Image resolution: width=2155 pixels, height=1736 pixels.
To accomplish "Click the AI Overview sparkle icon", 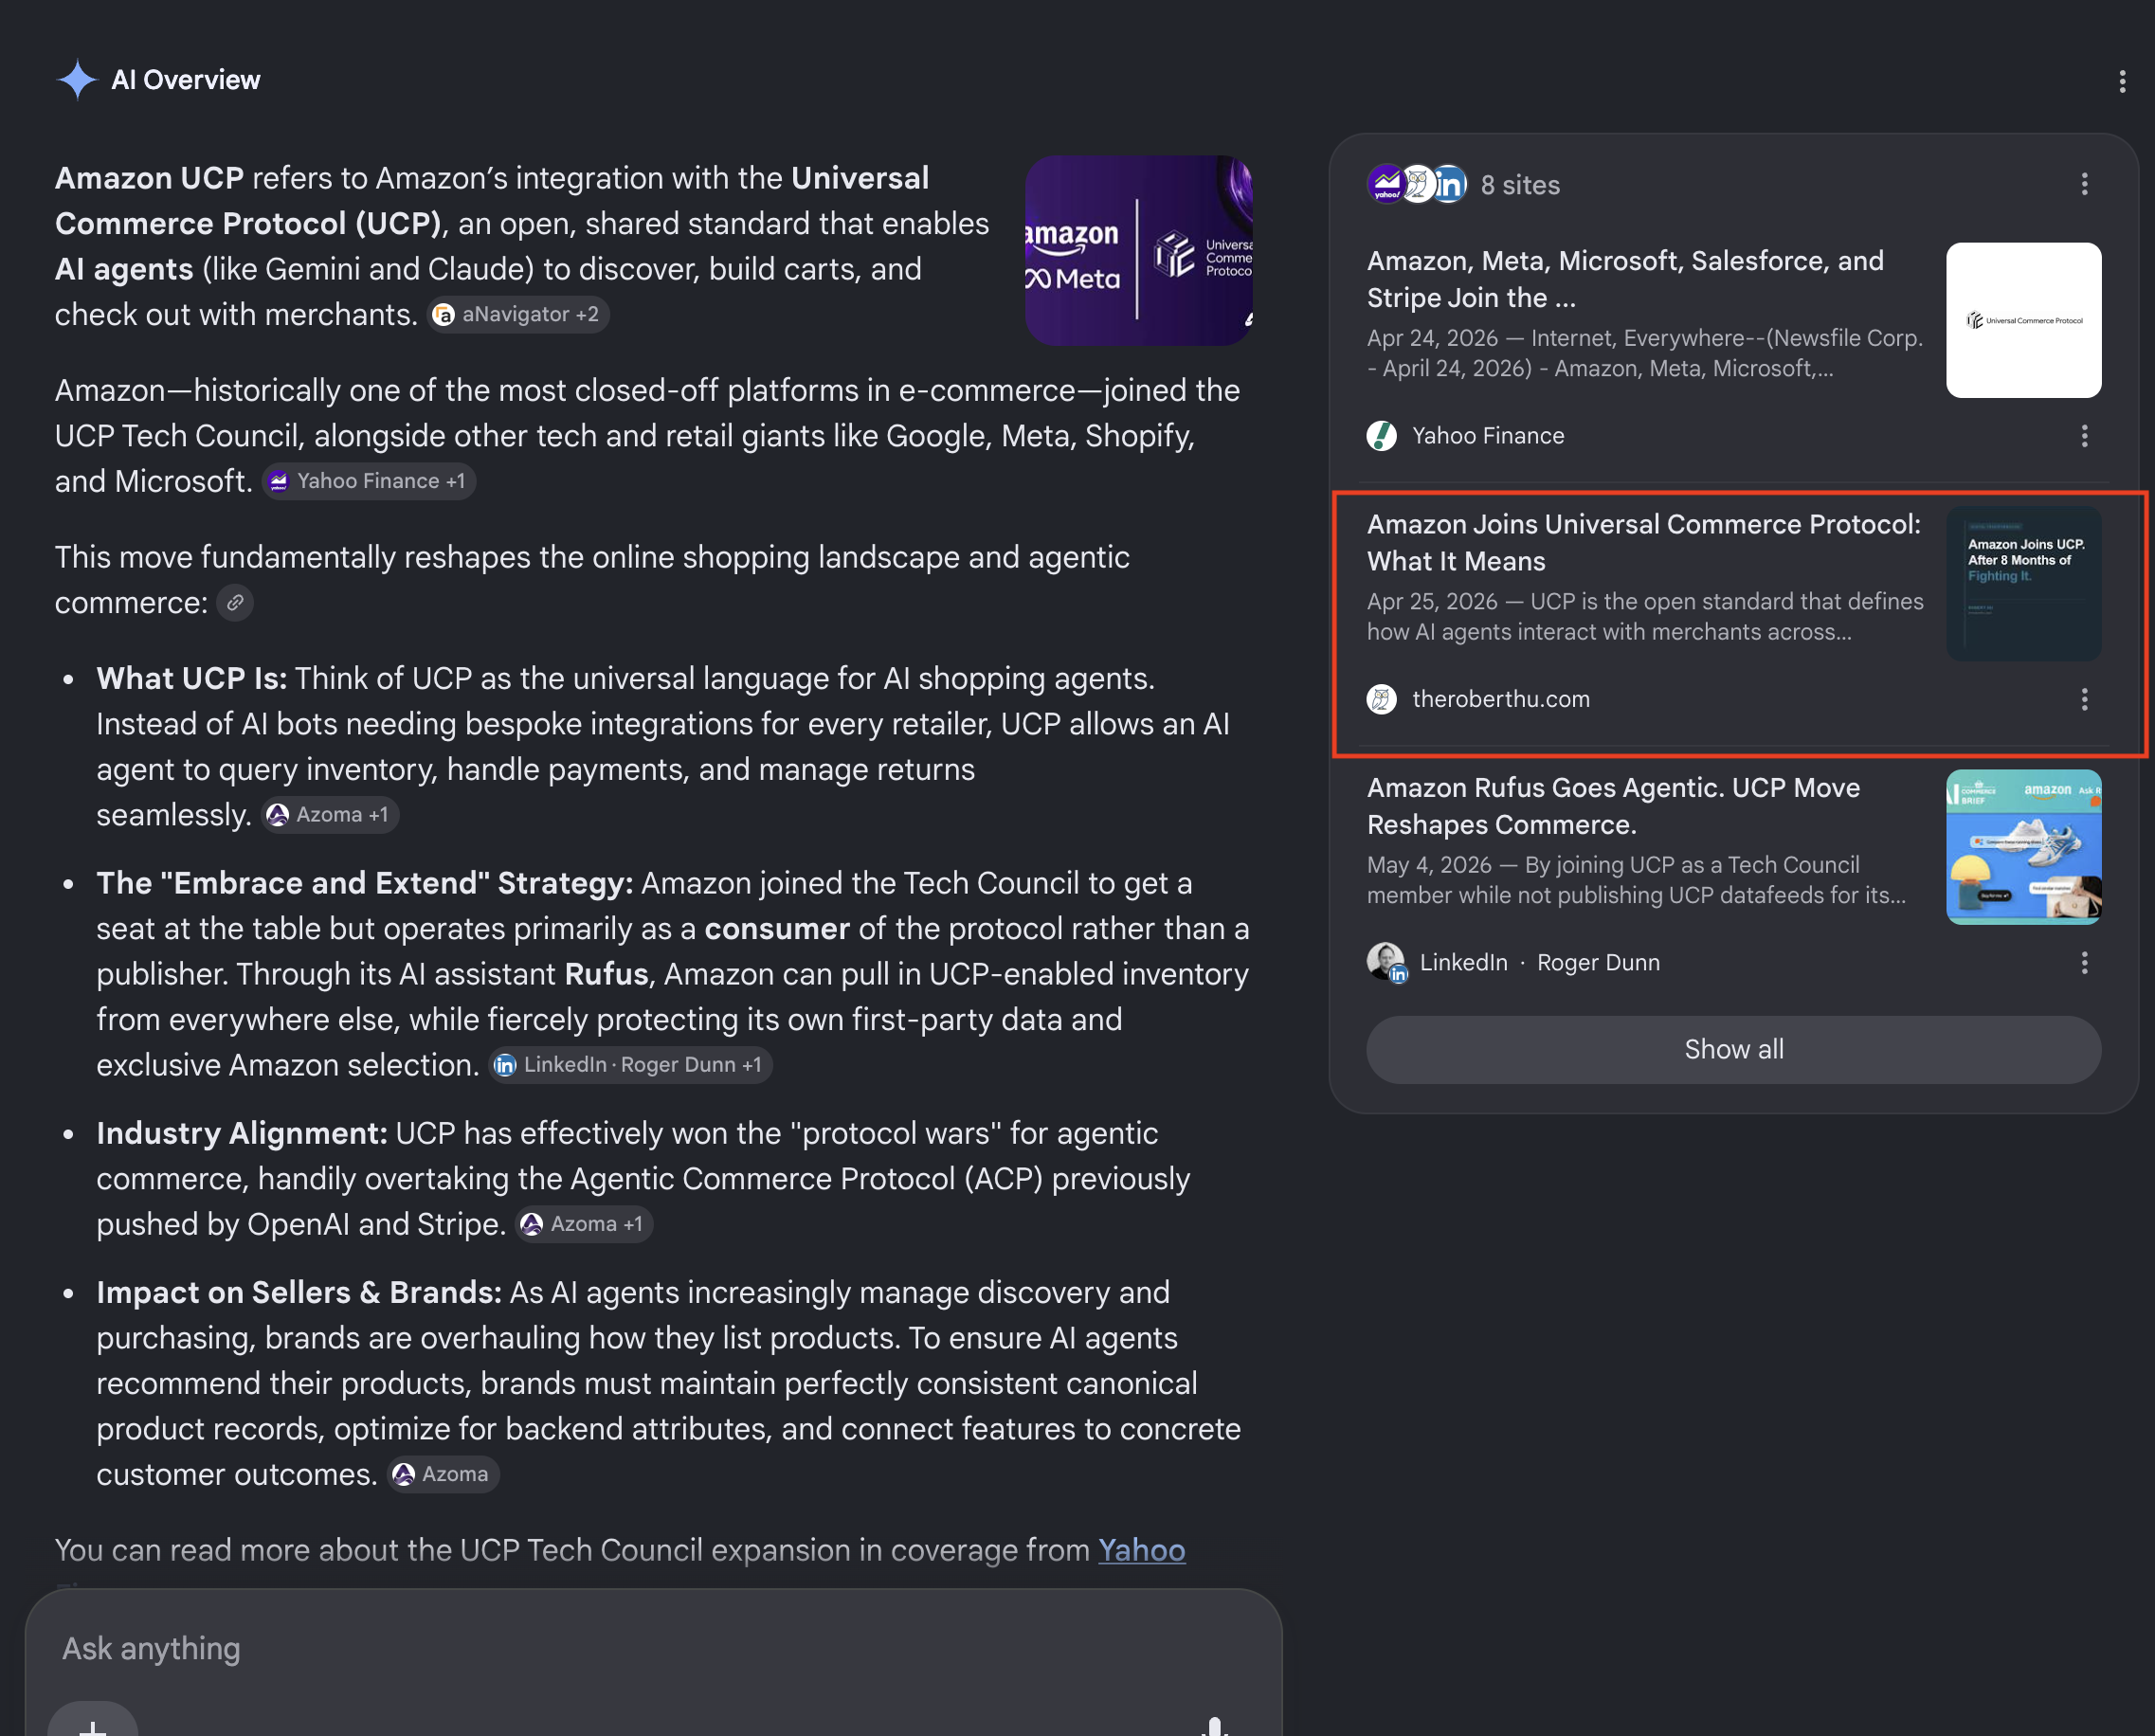I will coord(77,80).
